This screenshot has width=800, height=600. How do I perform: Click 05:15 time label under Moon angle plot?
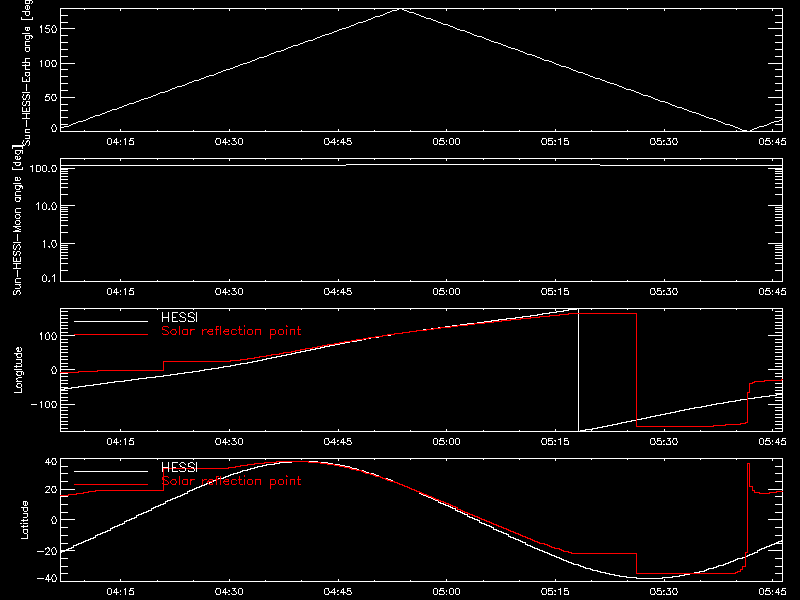(555, 291)
